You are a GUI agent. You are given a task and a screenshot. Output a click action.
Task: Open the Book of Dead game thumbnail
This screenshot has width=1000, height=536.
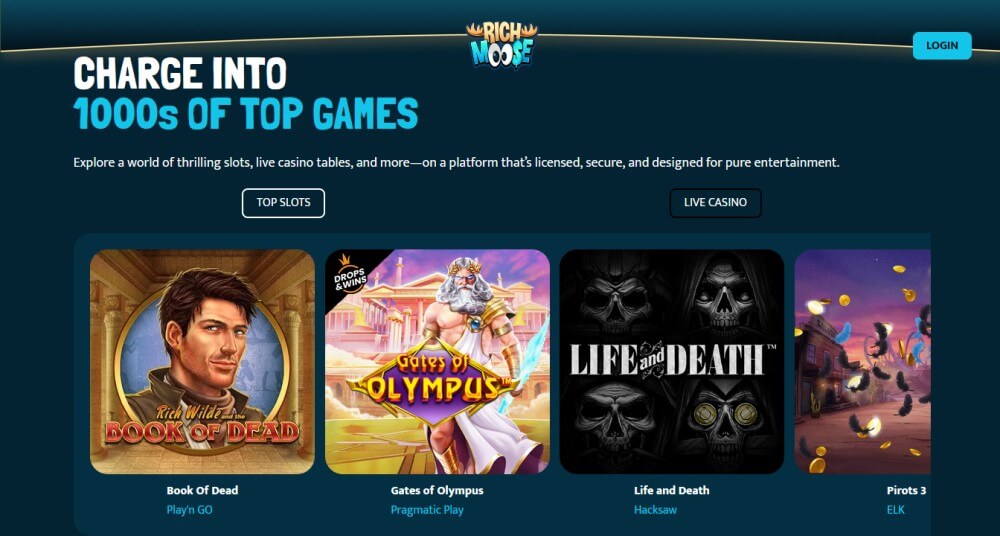click(202, 361)
